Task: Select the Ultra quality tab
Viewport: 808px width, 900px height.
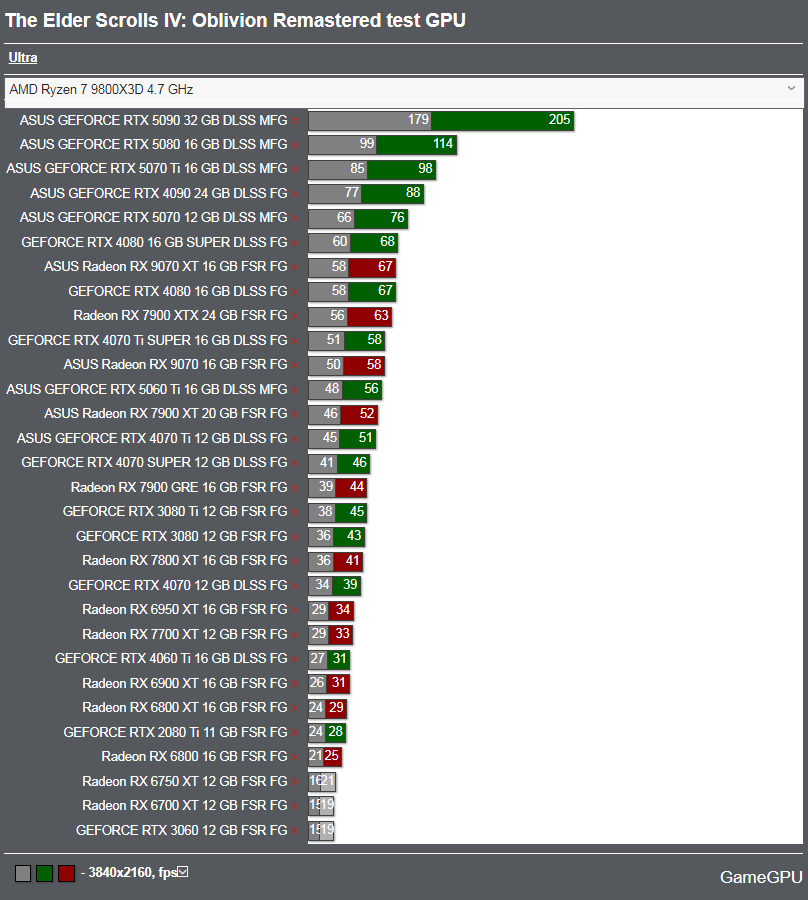Action: point(23,58)
